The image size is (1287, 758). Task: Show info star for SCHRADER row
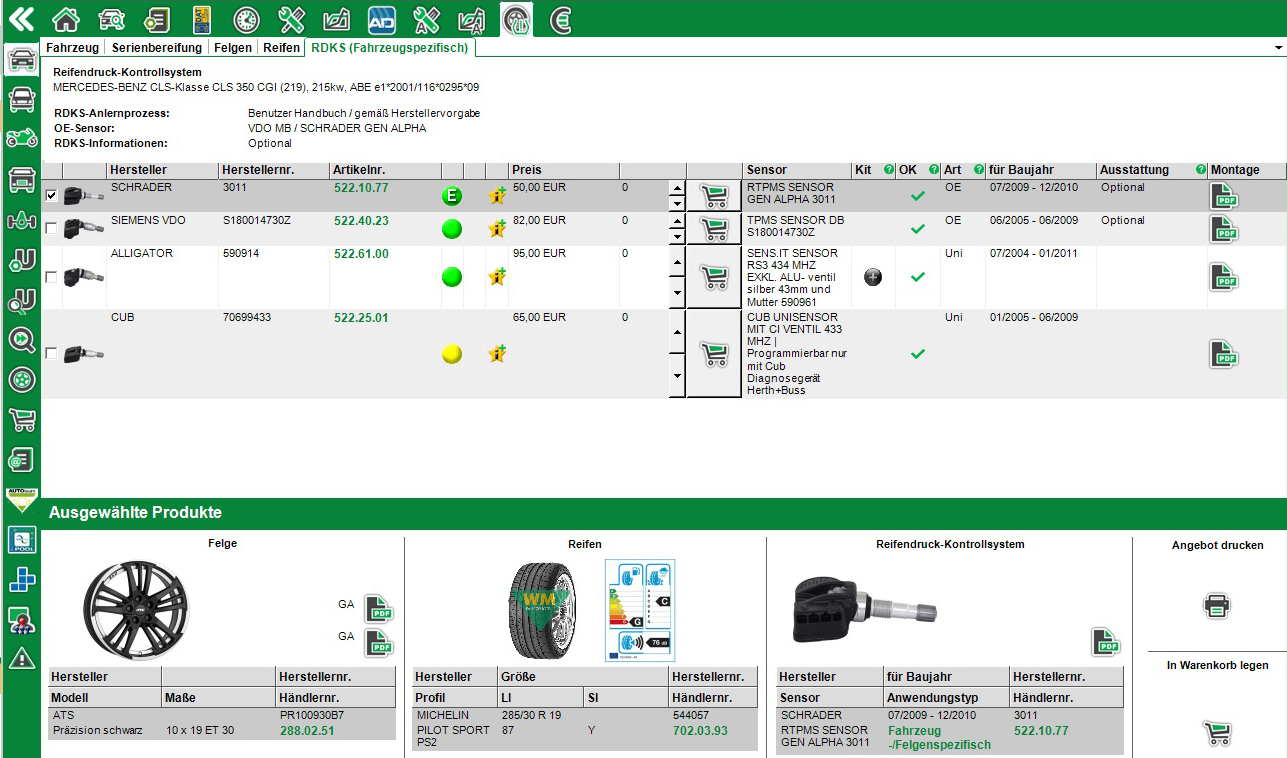tap(497, 196)
